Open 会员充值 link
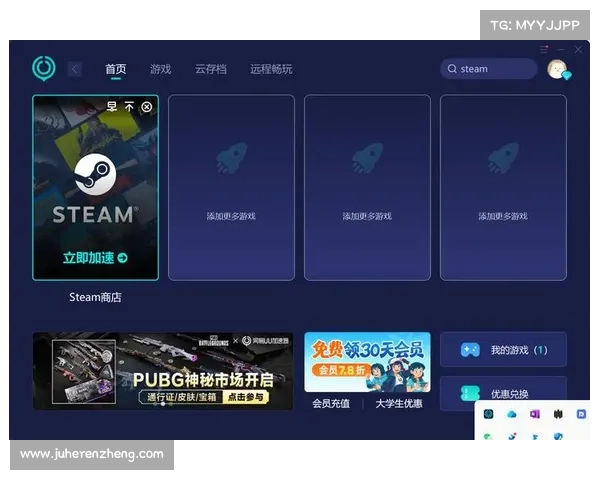 tap(331, 403)
